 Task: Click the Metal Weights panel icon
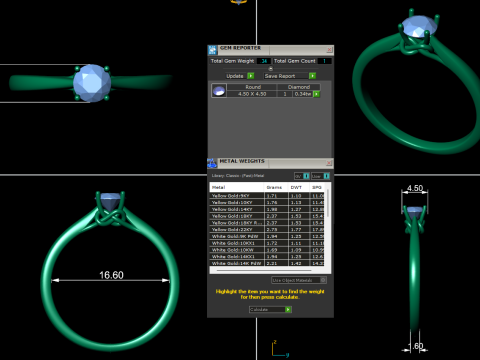pos(212,163)
